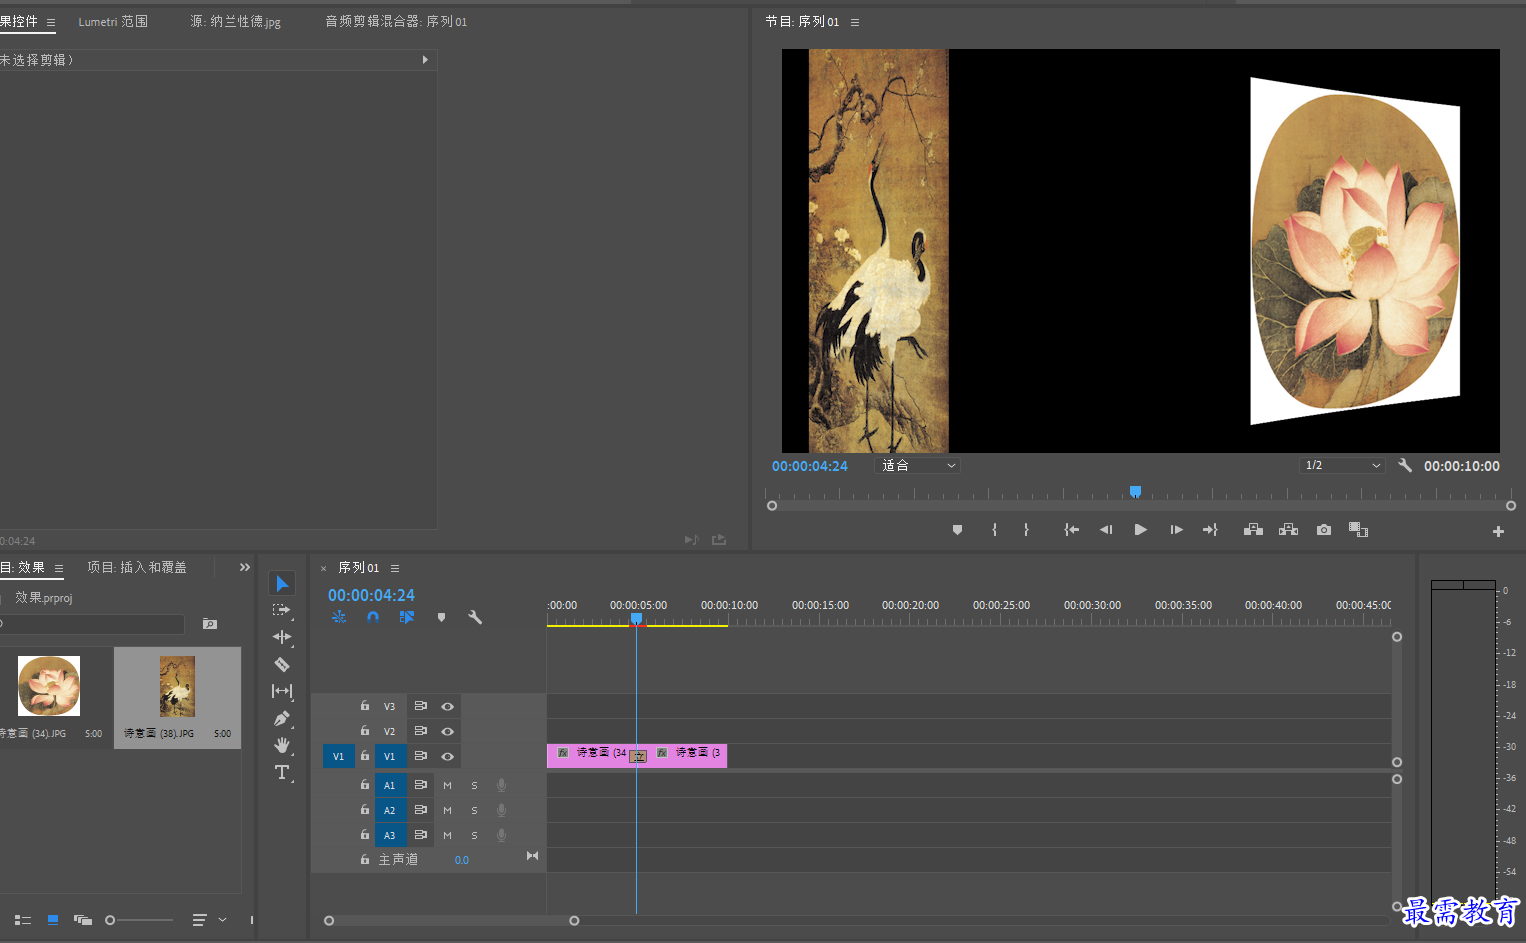
Task: Enable voice-over record on A1
Action: click(x=501, y=785)
